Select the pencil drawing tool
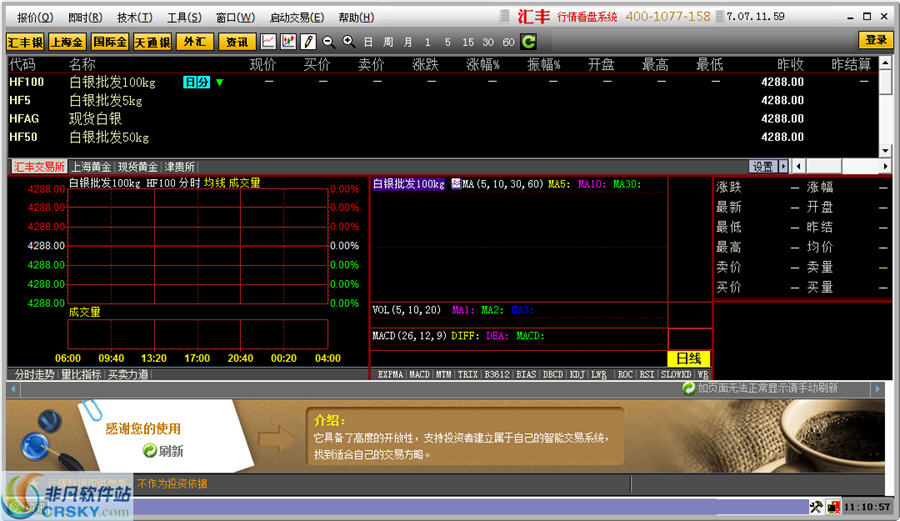900x521 pixels. click(308, 41)
